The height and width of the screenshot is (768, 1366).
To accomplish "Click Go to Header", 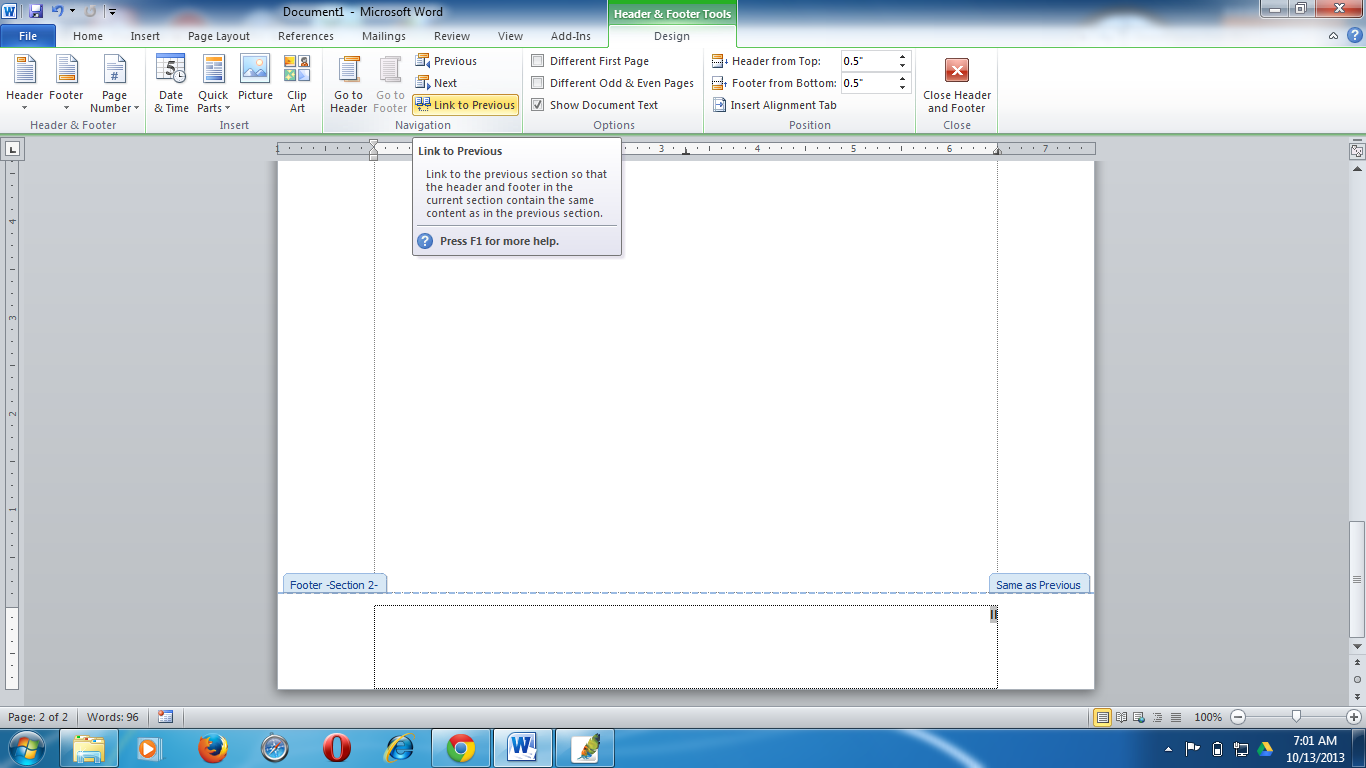I will (x=348, y=84).
